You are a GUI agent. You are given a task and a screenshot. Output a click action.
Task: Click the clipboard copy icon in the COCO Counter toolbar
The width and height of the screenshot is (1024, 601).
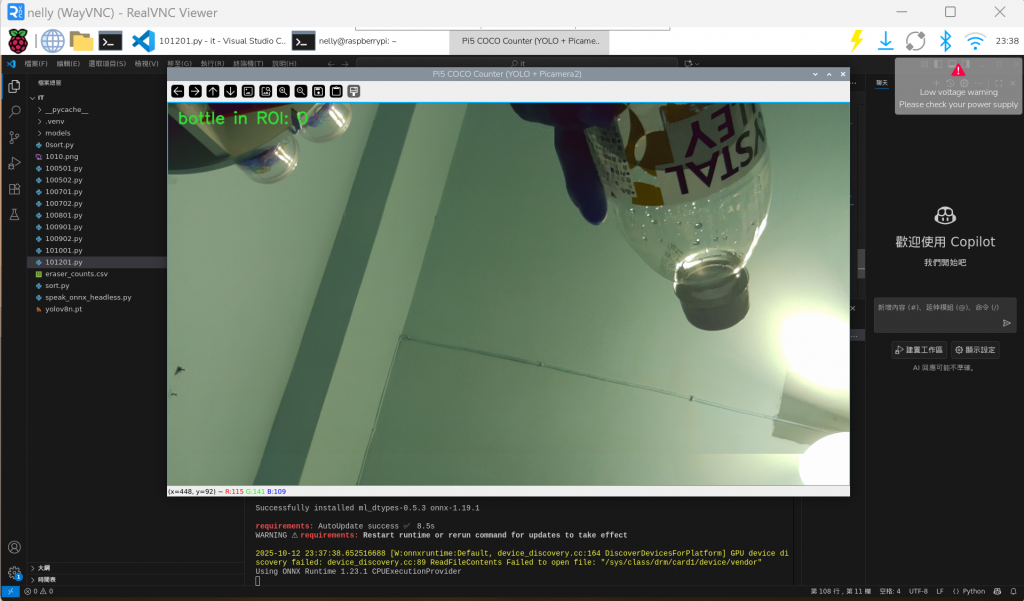coord(336,91)
